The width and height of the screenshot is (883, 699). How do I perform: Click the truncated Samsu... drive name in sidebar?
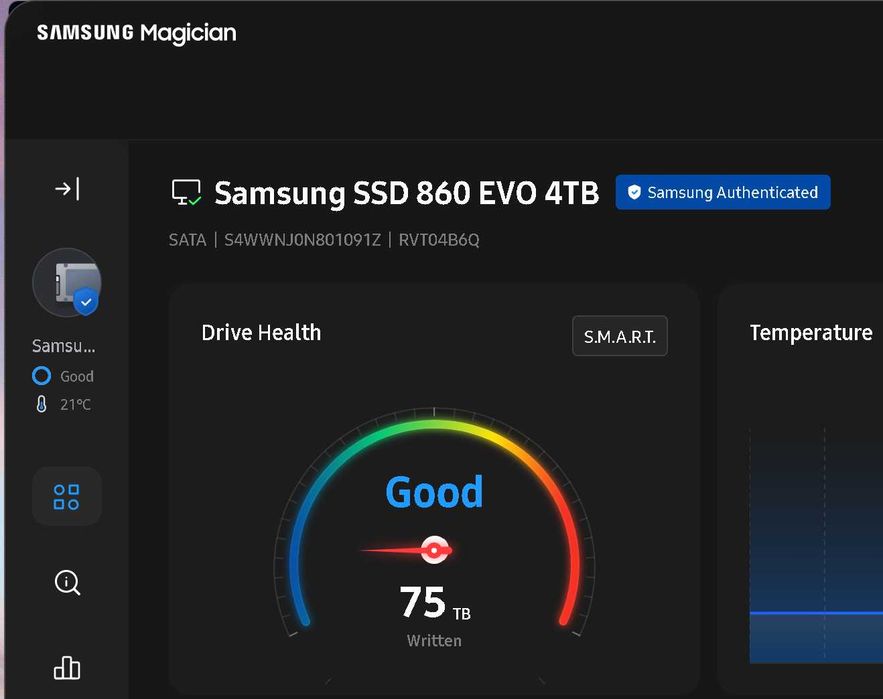(x=64, y=346)
